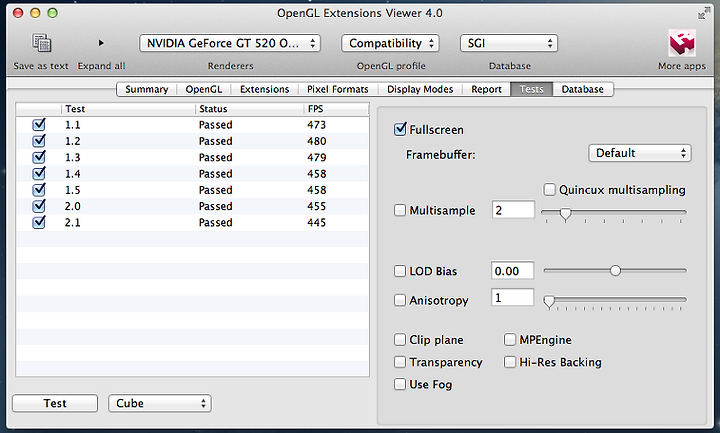Switch to the Extensions tab
720x433 pixels.
[264, 89]
